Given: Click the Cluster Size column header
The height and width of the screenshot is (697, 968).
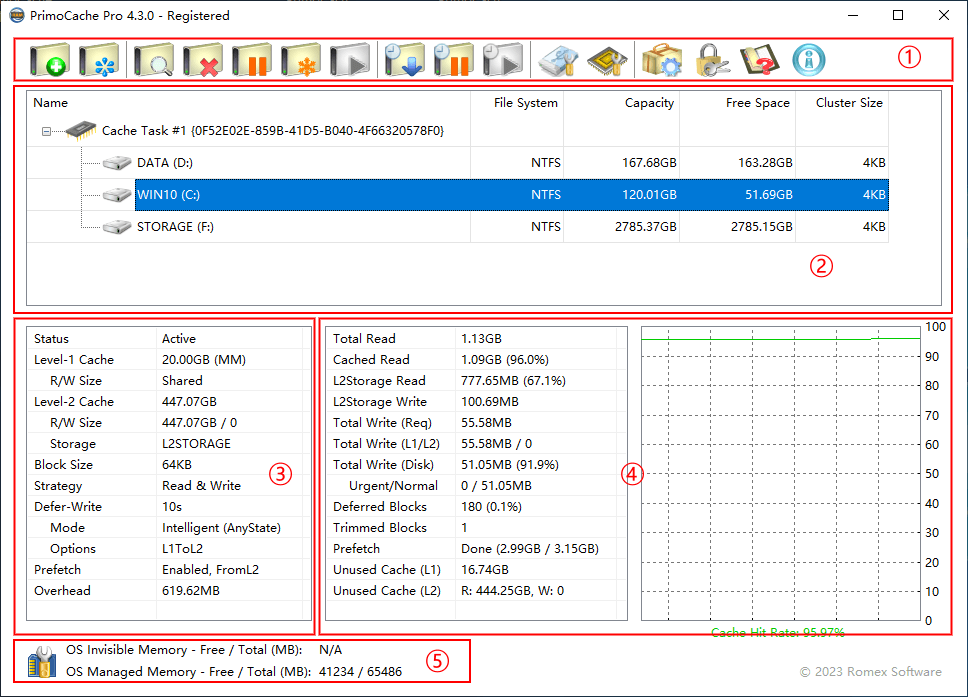Looking at the screenshot, I should 842,102.
